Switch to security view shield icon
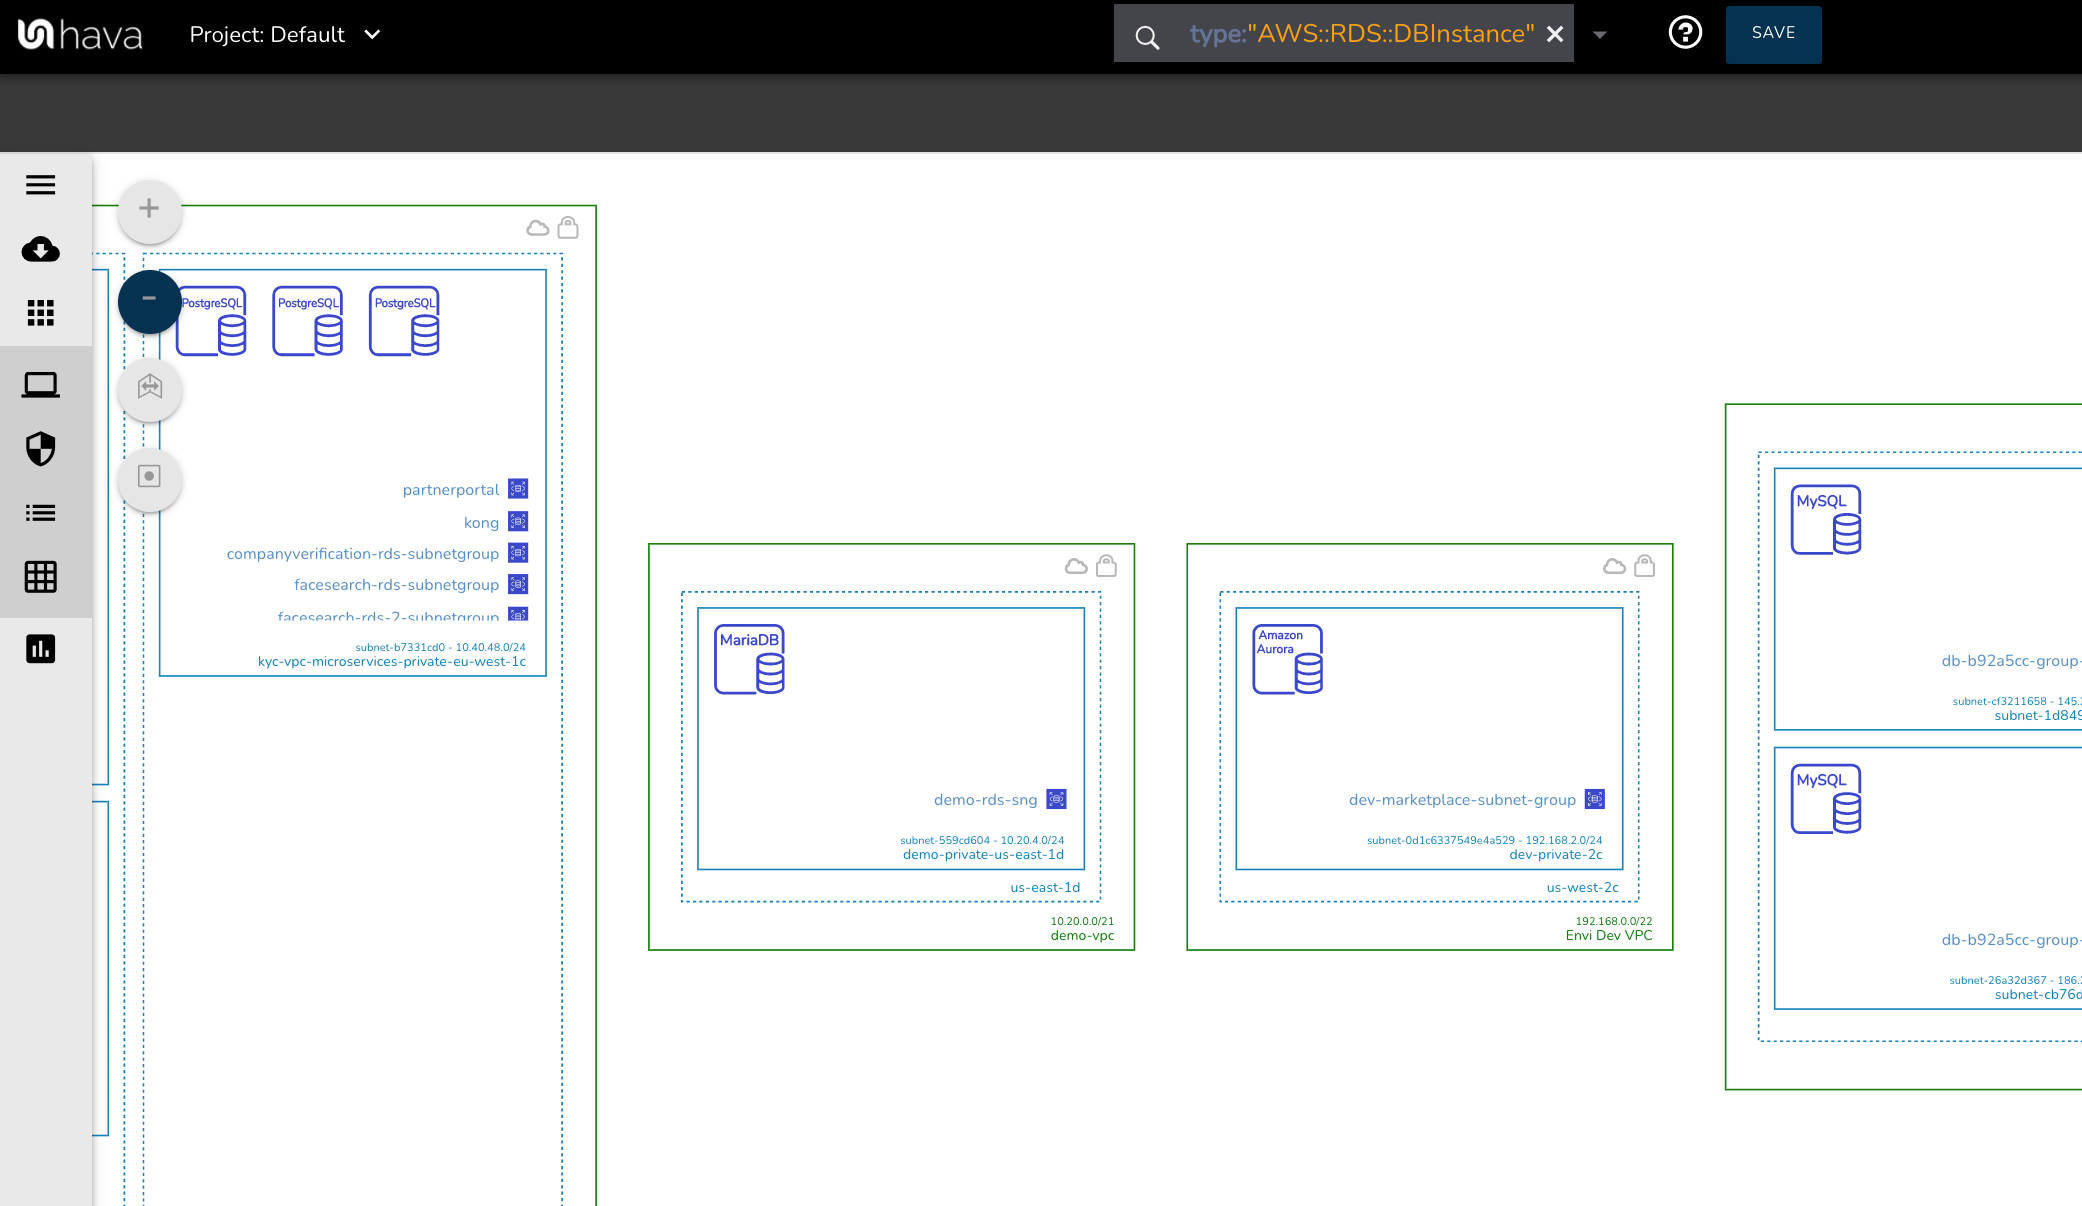 (x=41, y=449)
